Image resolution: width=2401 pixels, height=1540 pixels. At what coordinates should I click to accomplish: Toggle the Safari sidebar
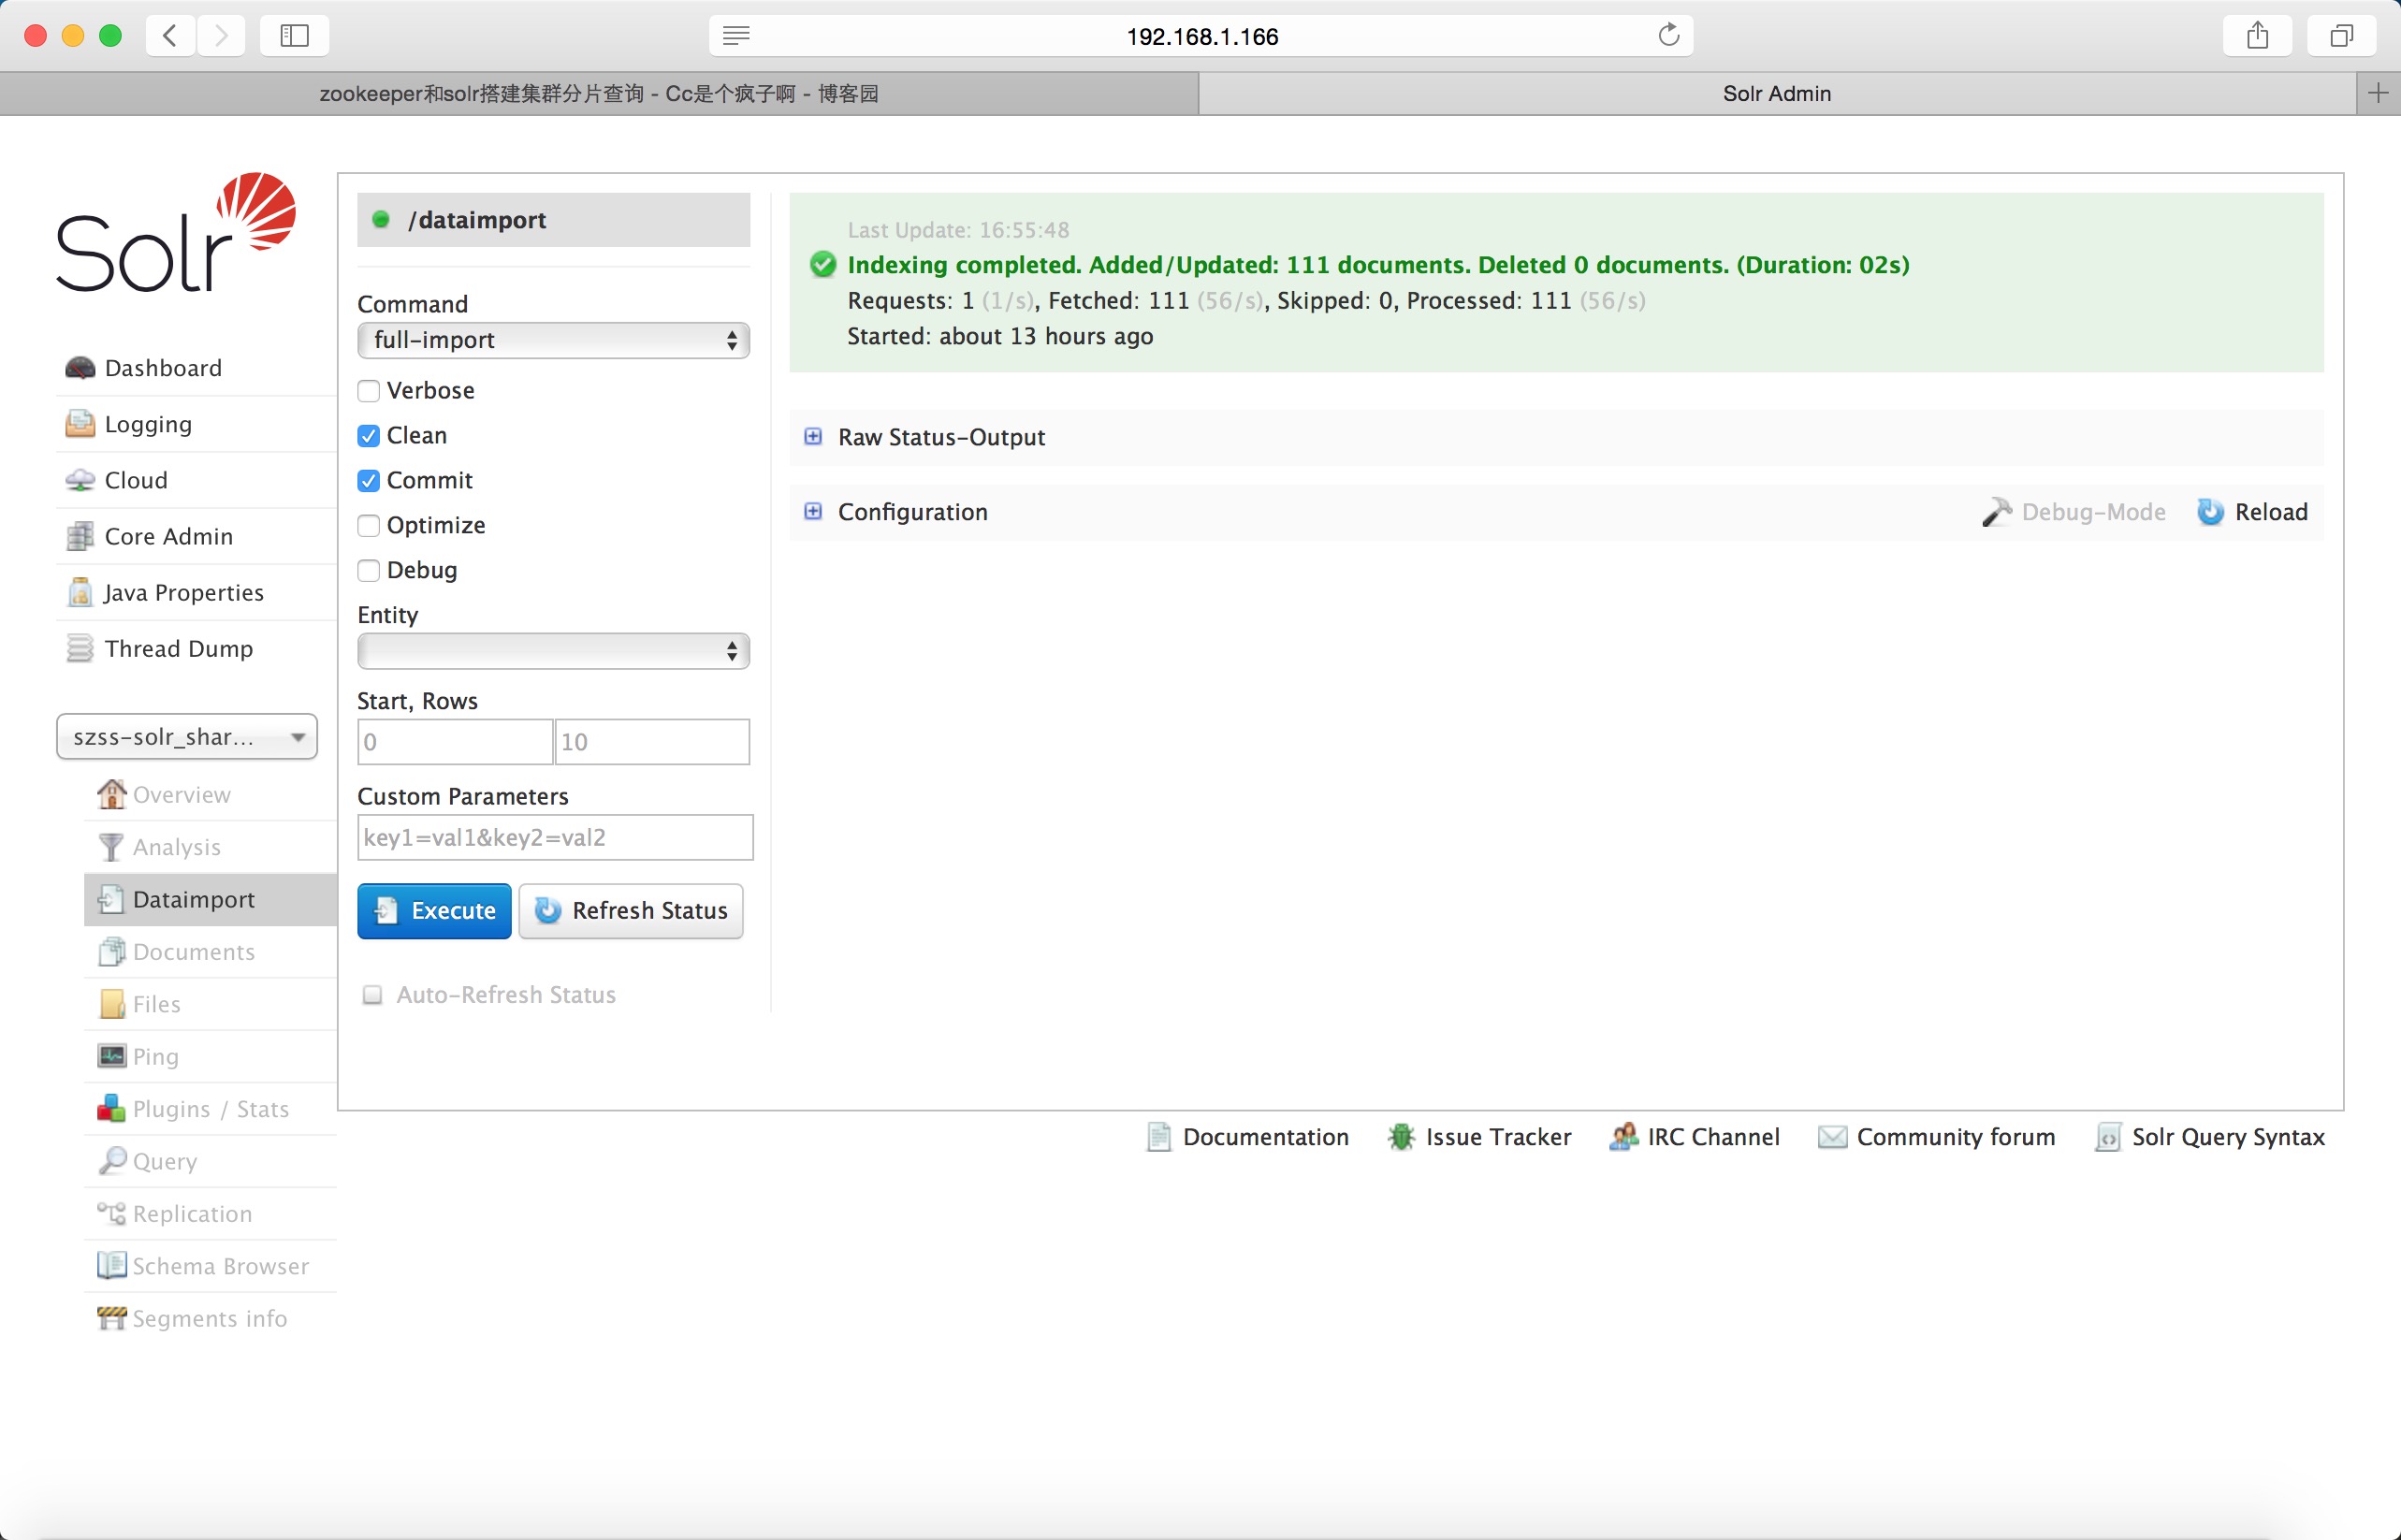[x=294, y=36]
